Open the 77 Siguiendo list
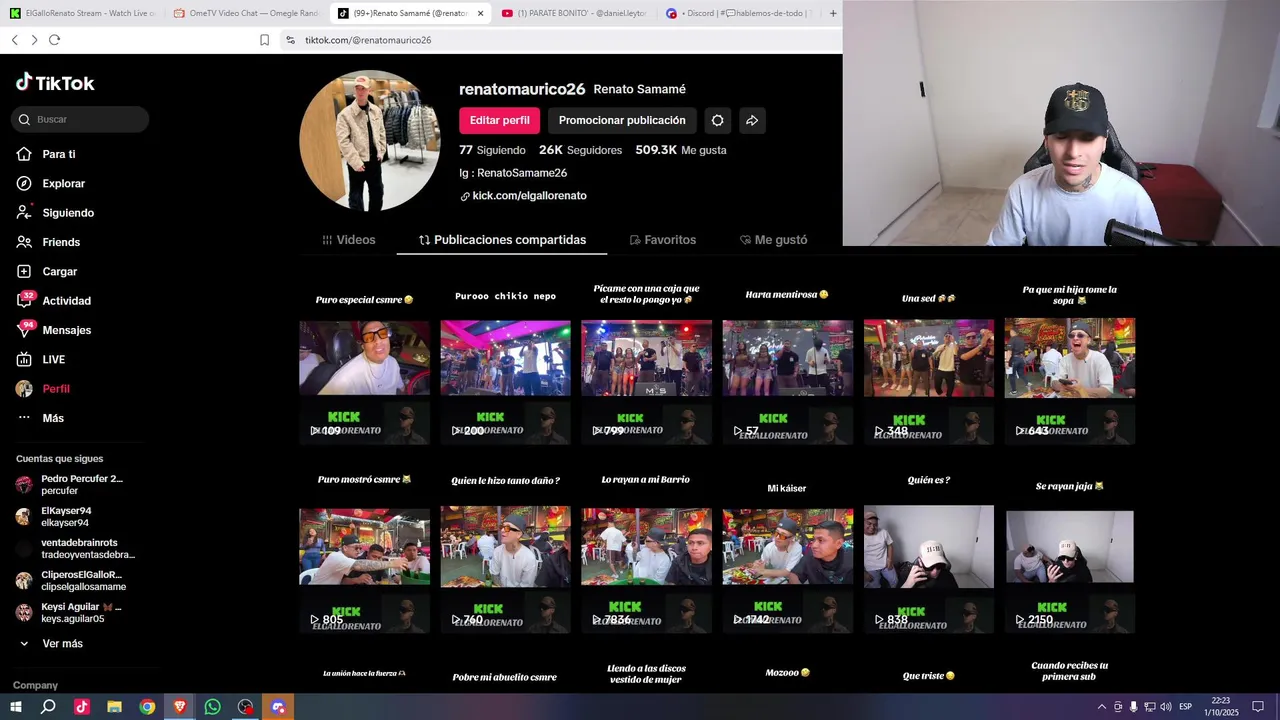This screenshot has width=1280, height=720. coord(492,150)
